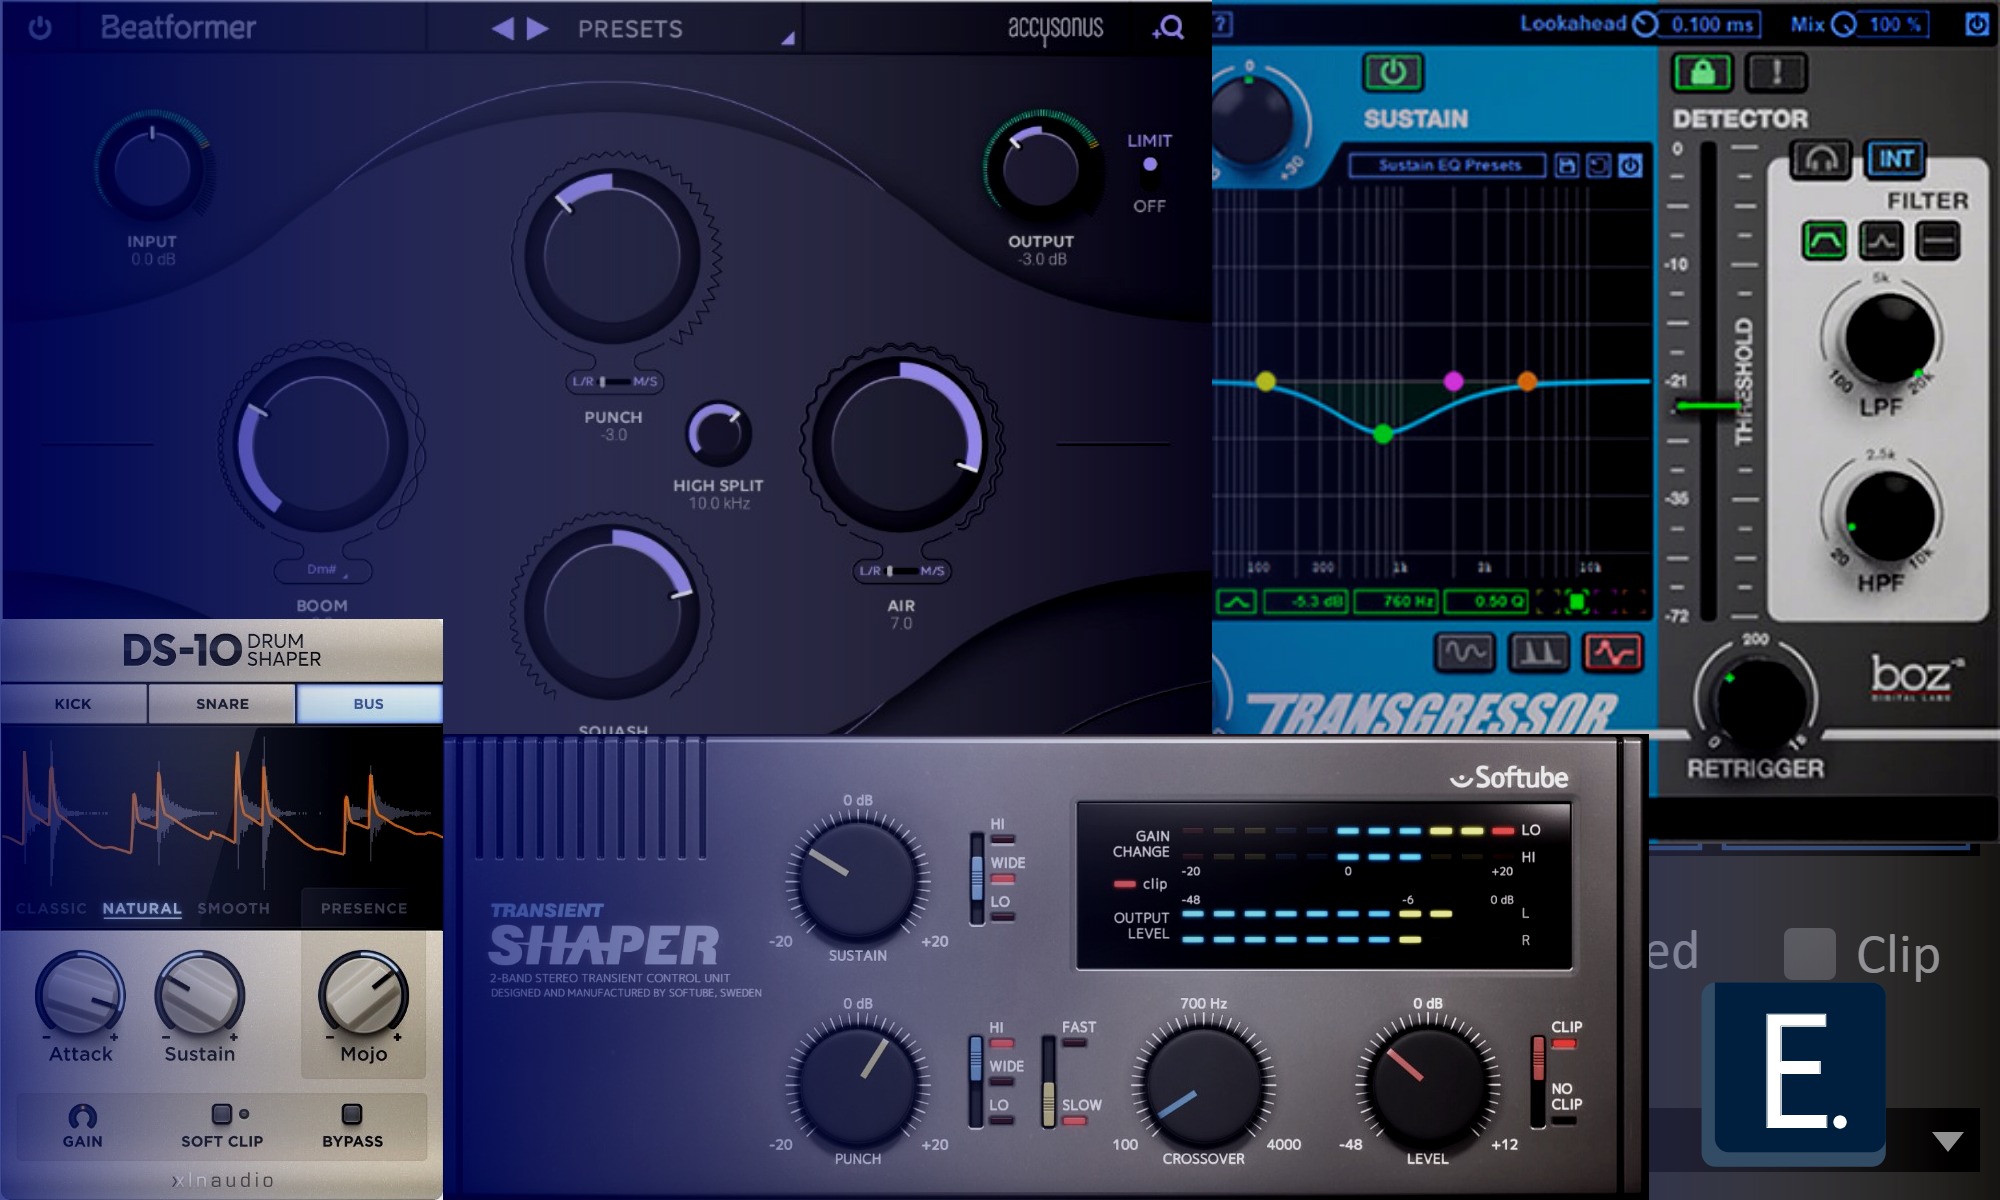Open the Beatformer PRESETS dropdown

point(630,29)
